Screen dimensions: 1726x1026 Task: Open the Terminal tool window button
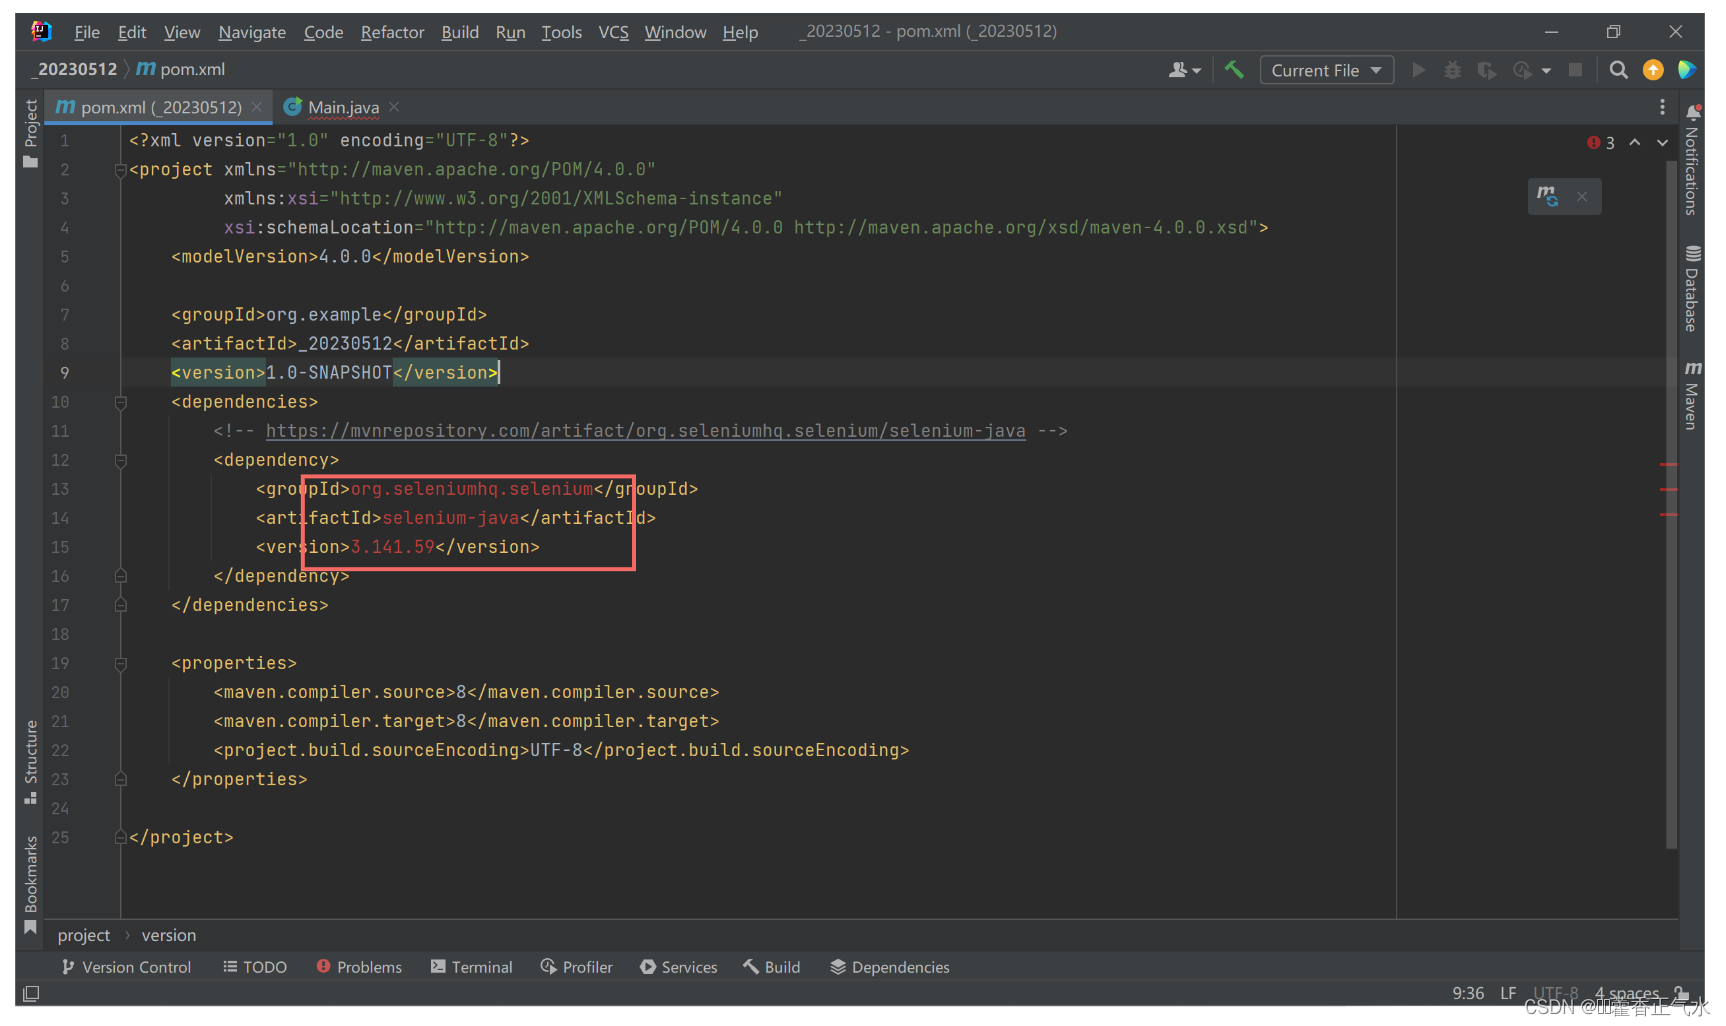472,967
